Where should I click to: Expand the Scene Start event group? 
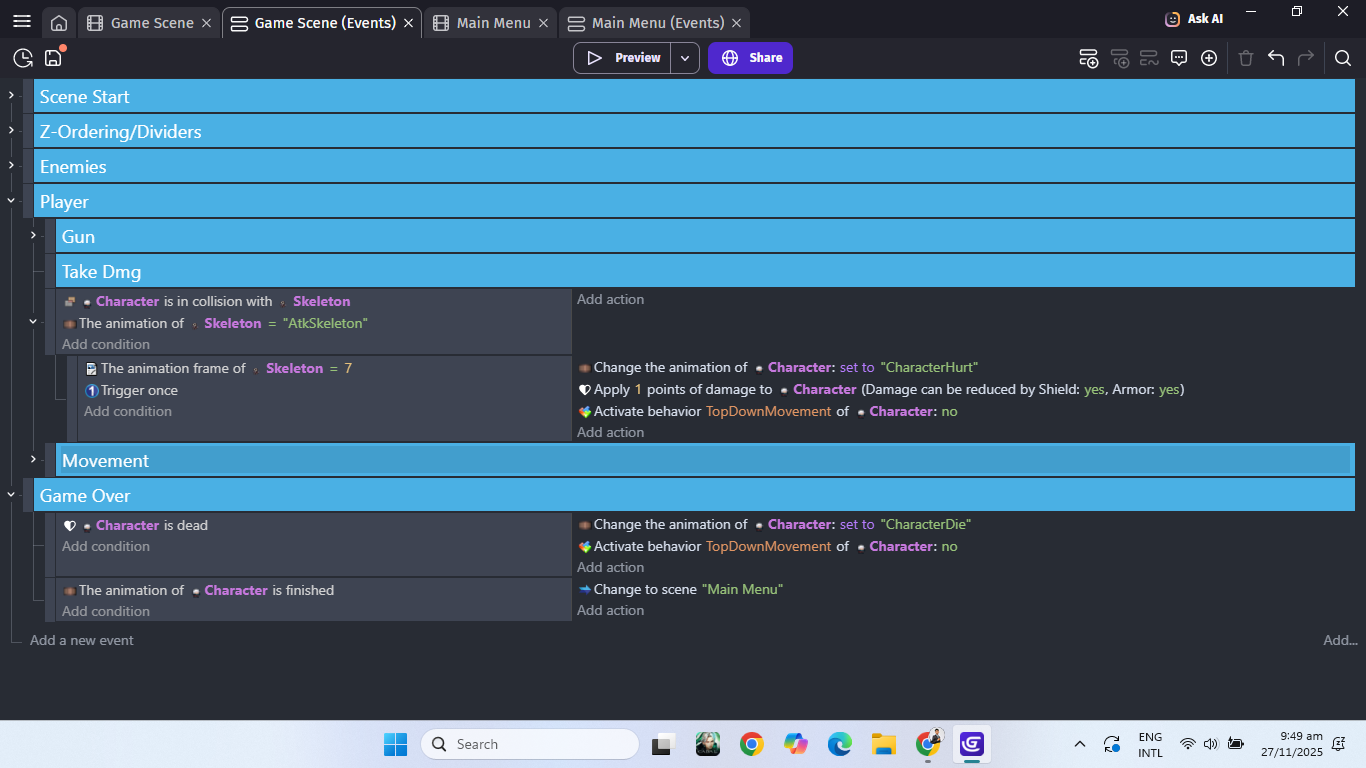pyautogui.click(x=11, y=95)
